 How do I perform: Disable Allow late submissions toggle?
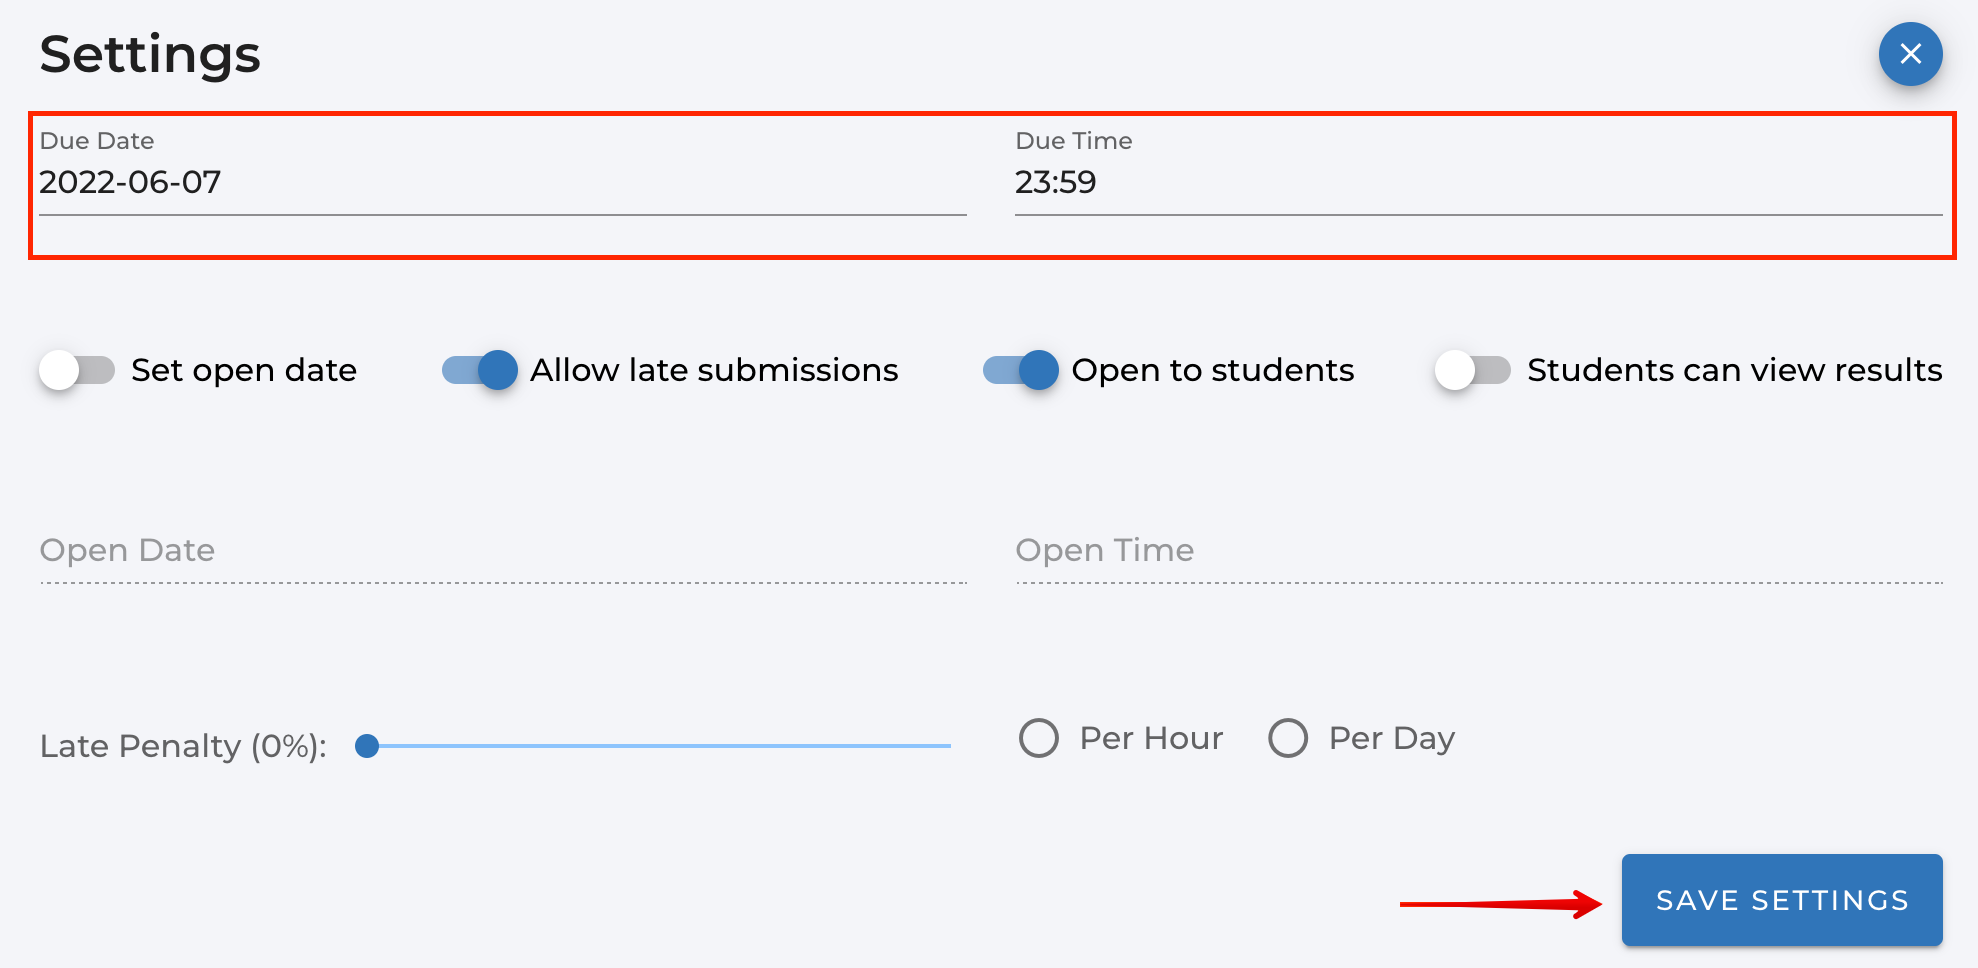coord(480,370)
